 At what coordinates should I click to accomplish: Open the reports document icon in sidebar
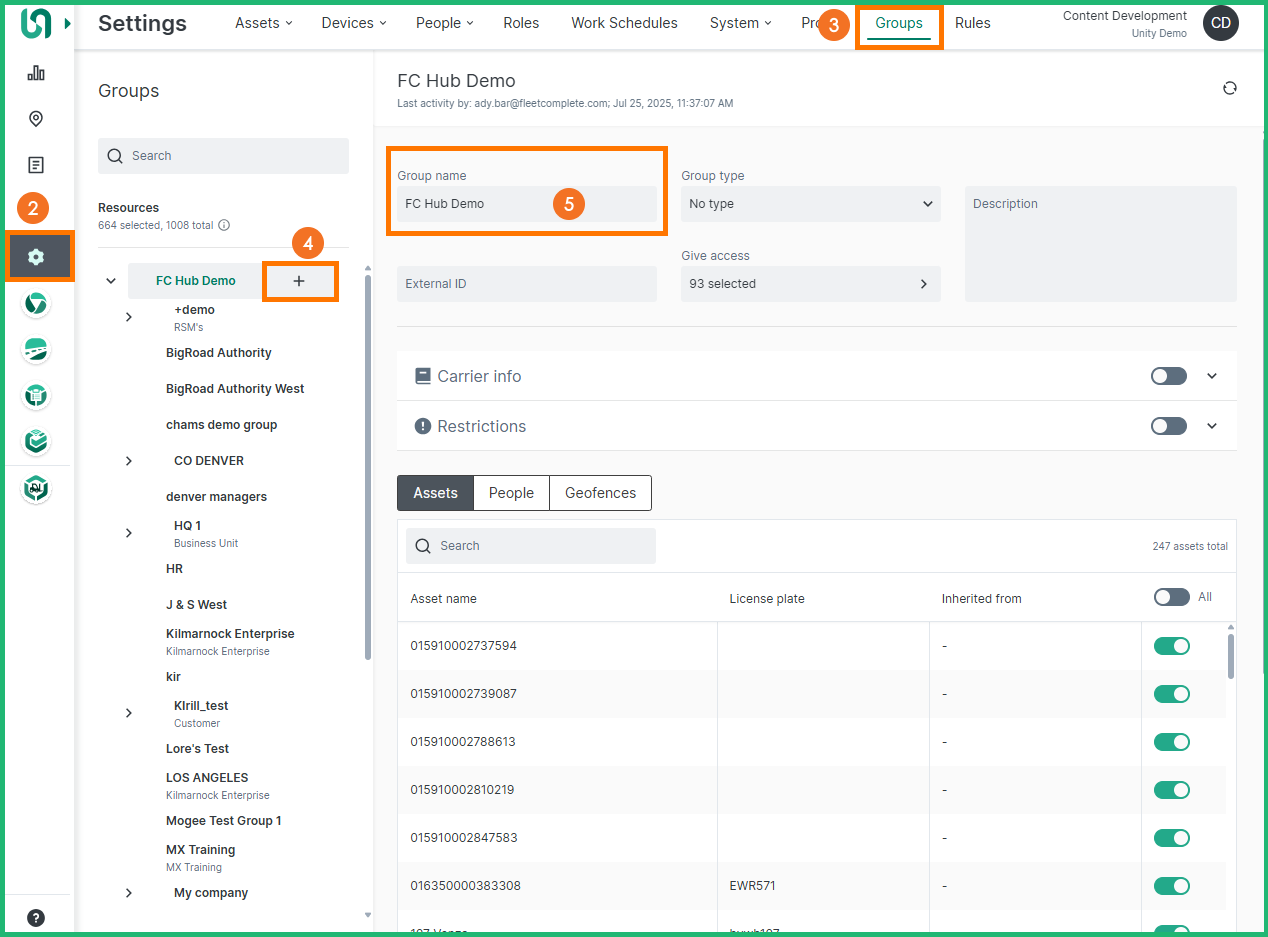pyautogui.click(x=36, y=165)
